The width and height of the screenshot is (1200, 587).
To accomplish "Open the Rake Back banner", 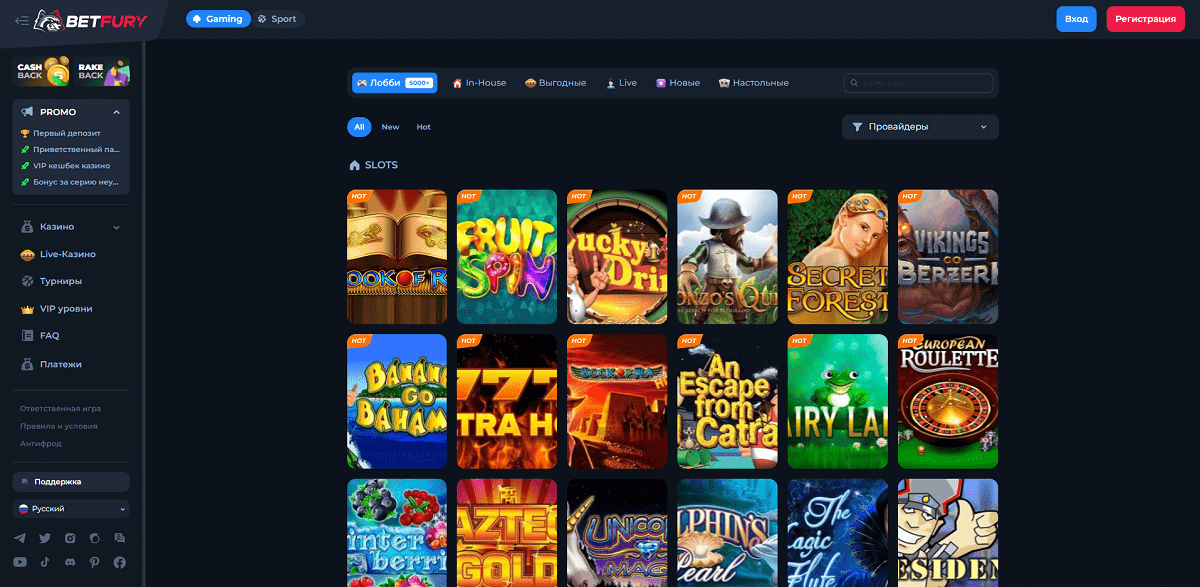I will 102,72.
